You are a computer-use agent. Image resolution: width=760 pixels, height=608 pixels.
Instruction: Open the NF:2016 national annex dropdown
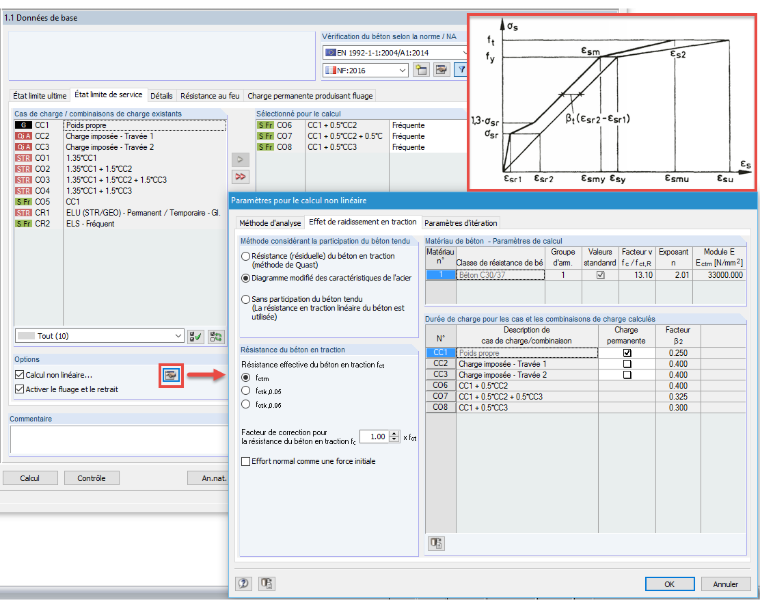click(x=365, y=70)
